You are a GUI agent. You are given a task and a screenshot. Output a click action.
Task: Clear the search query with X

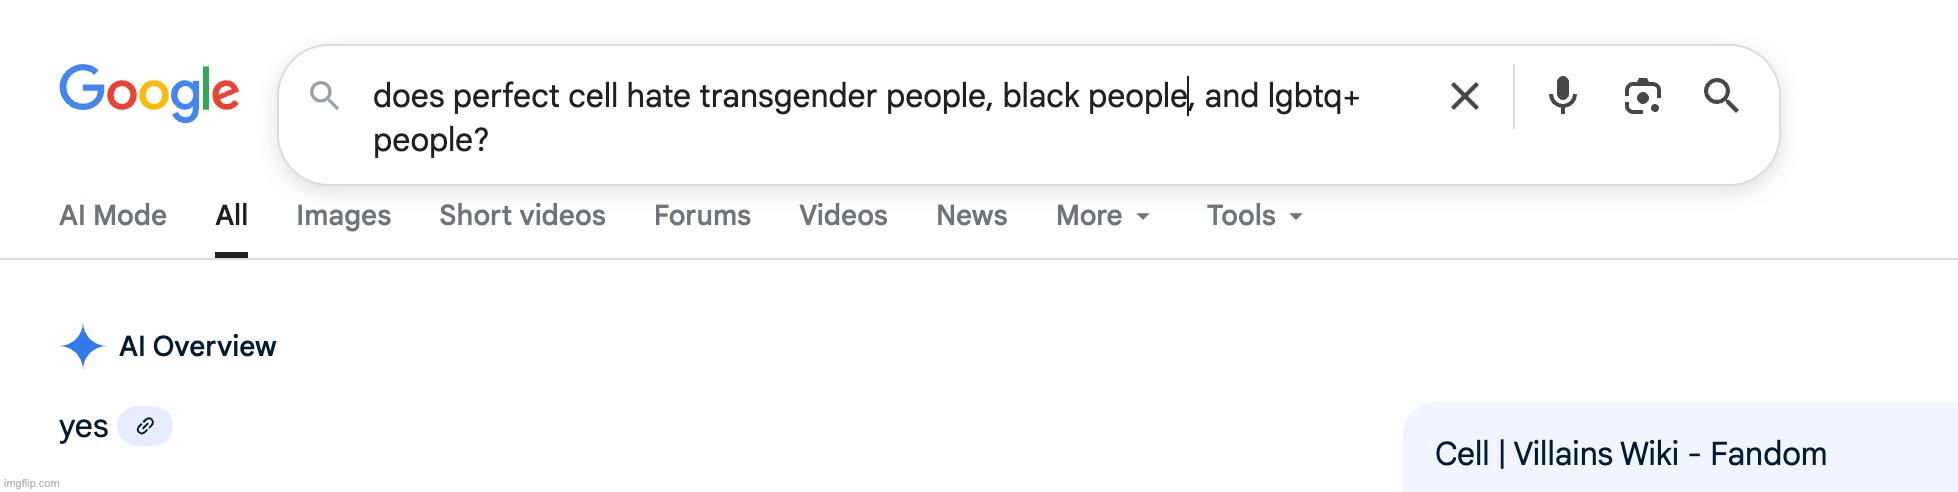pos(1464,96)
